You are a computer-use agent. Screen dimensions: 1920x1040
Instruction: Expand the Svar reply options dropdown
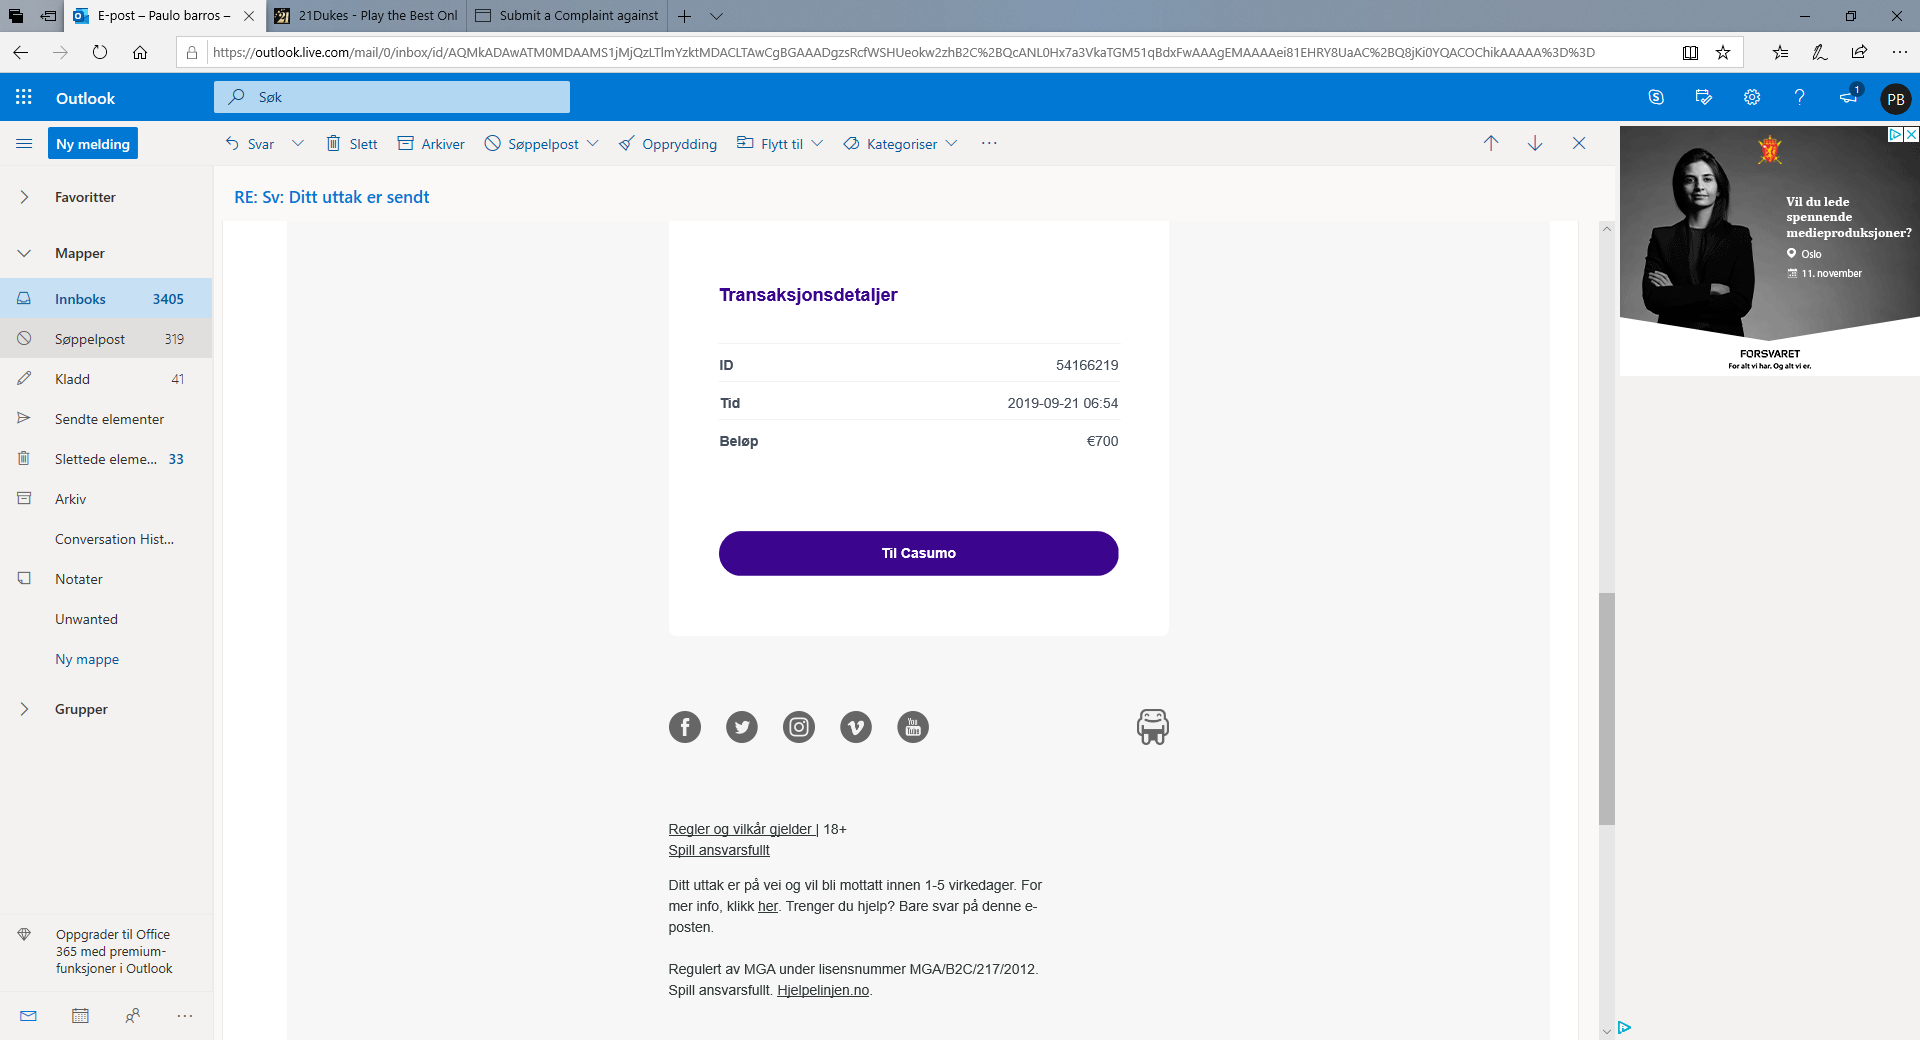point(298,143)
